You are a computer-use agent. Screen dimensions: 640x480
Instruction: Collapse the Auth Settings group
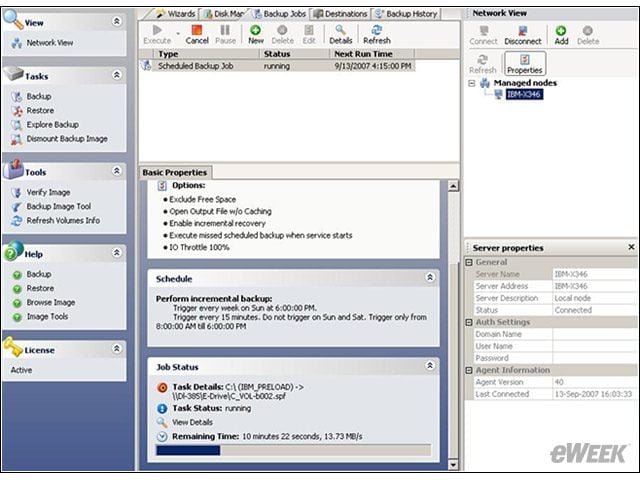(x=469, y=322)
